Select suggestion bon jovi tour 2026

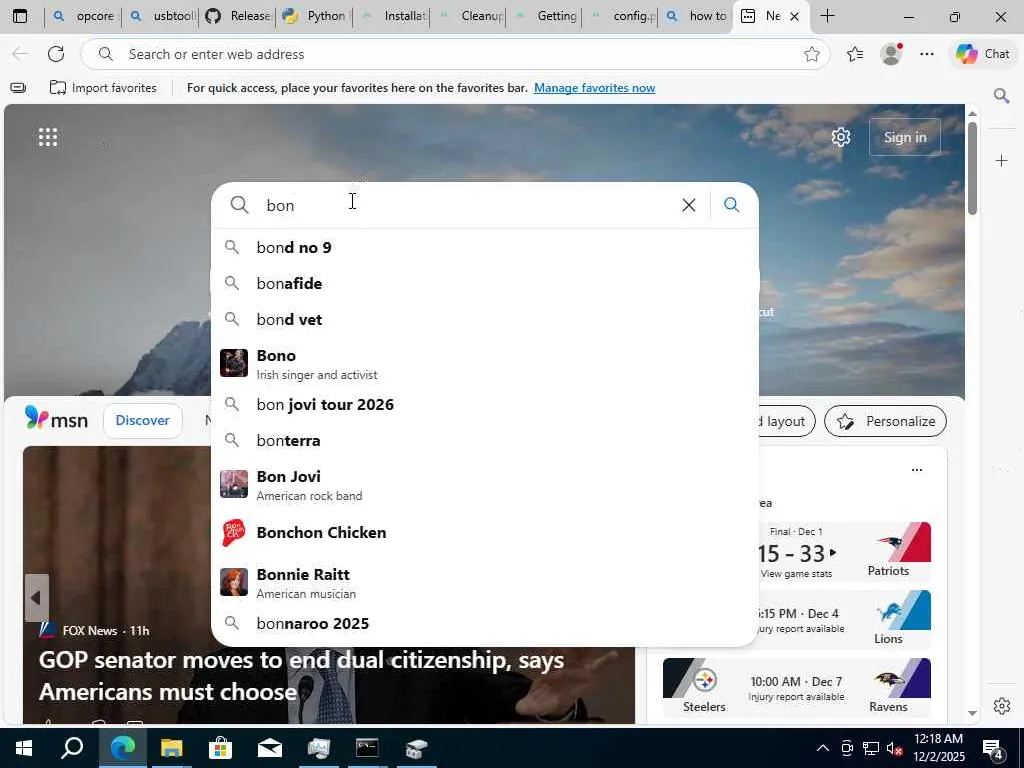(485, 404)
